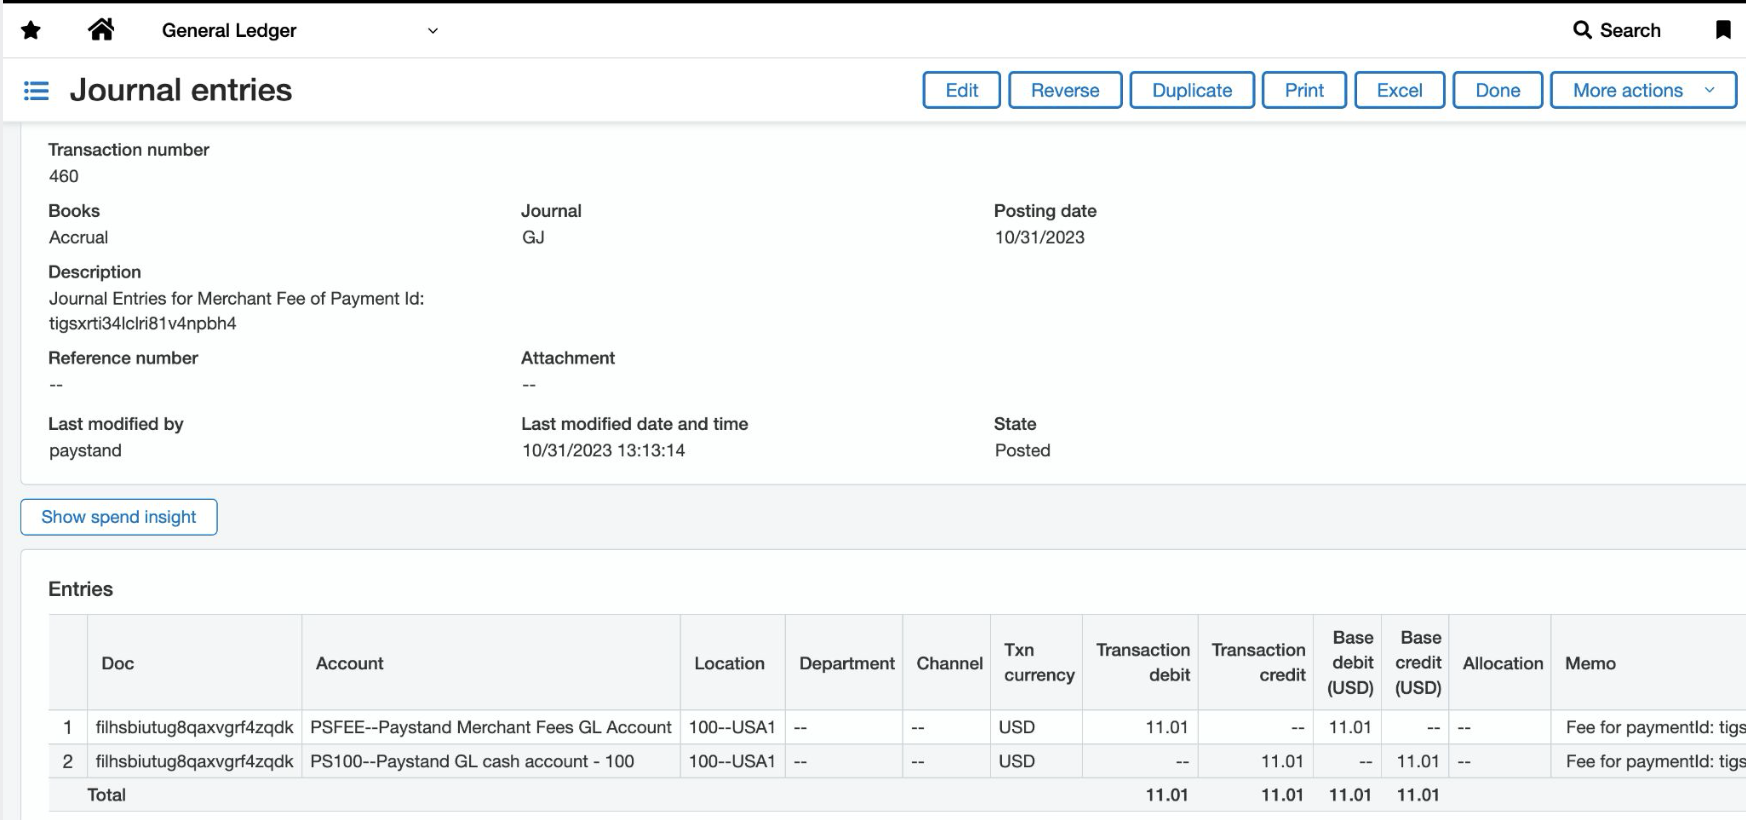Viewport: 1746px width, 820px height.
Task: Click Show spend insight button
Action: coord(119,517)
